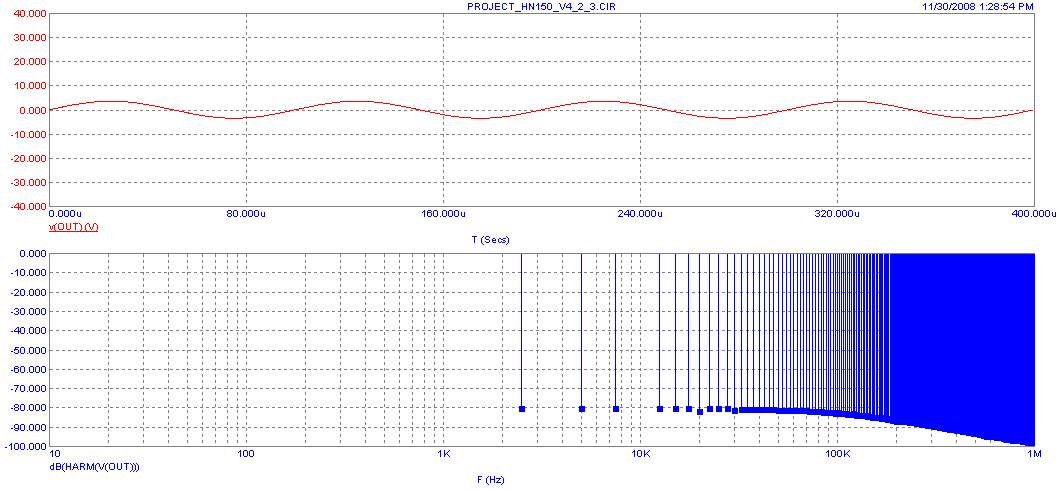The height and width of the screenshot is (490, 1061).
Task: Click -30.000 on the blue dB axis
Action: click(28, 311)
